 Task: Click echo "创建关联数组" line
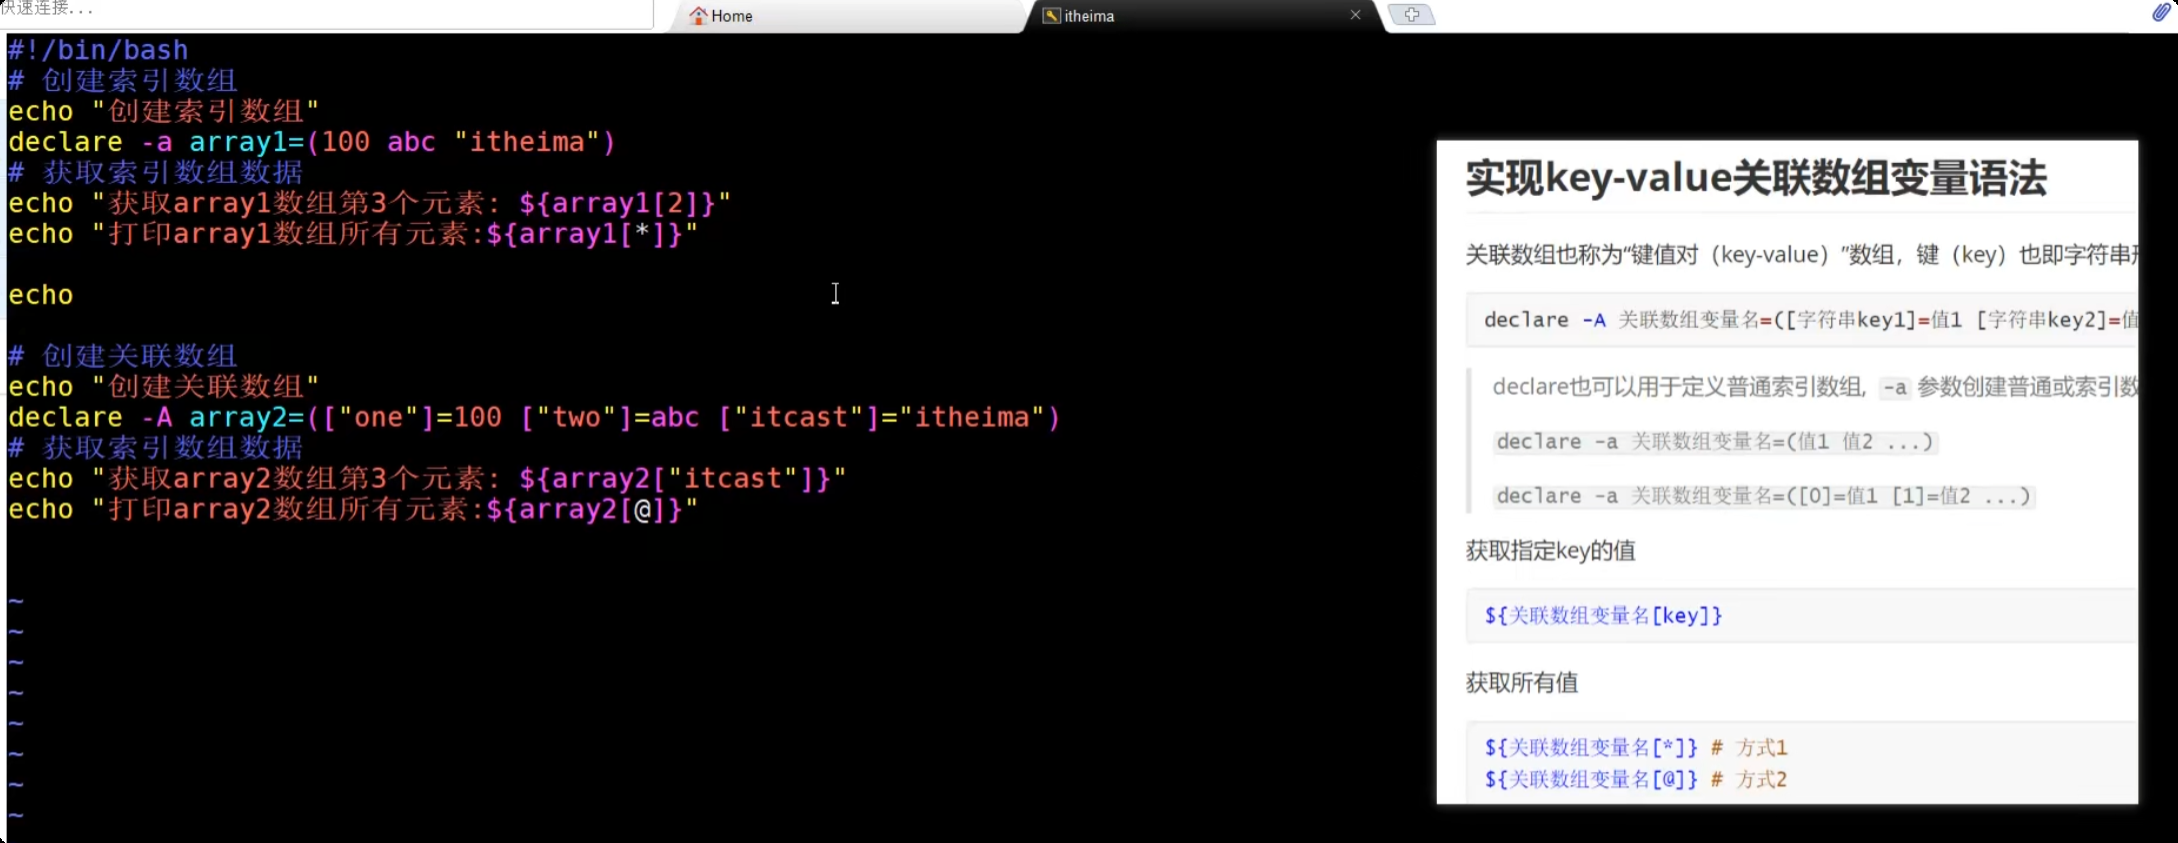click(163, 387)
